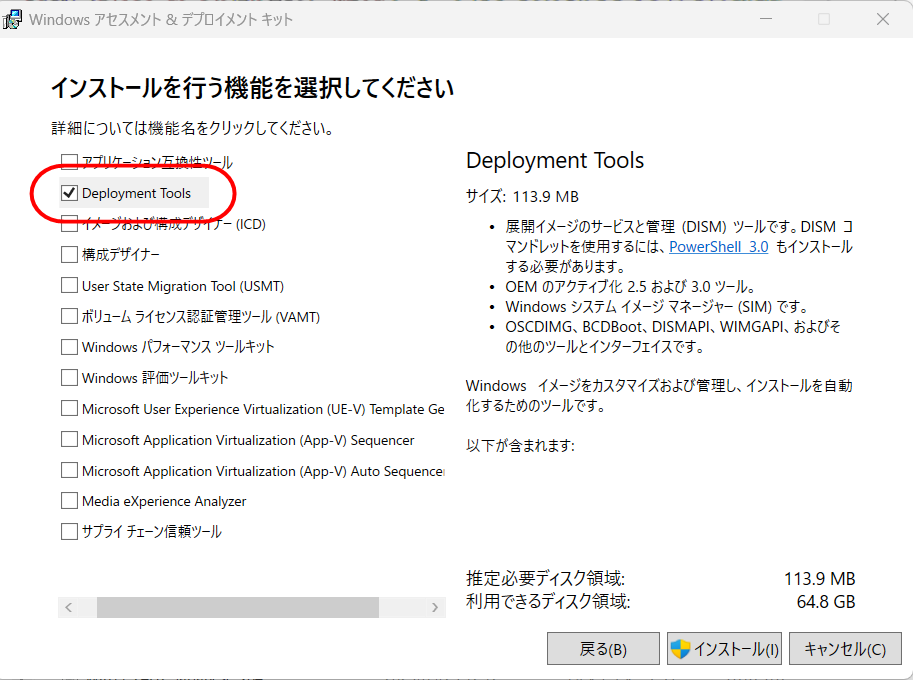Enable the Windows パフォーマンス ツールキット checkbox
This screenshot has height=680, width=913.
pyautogui.click(x=69, y=347)
